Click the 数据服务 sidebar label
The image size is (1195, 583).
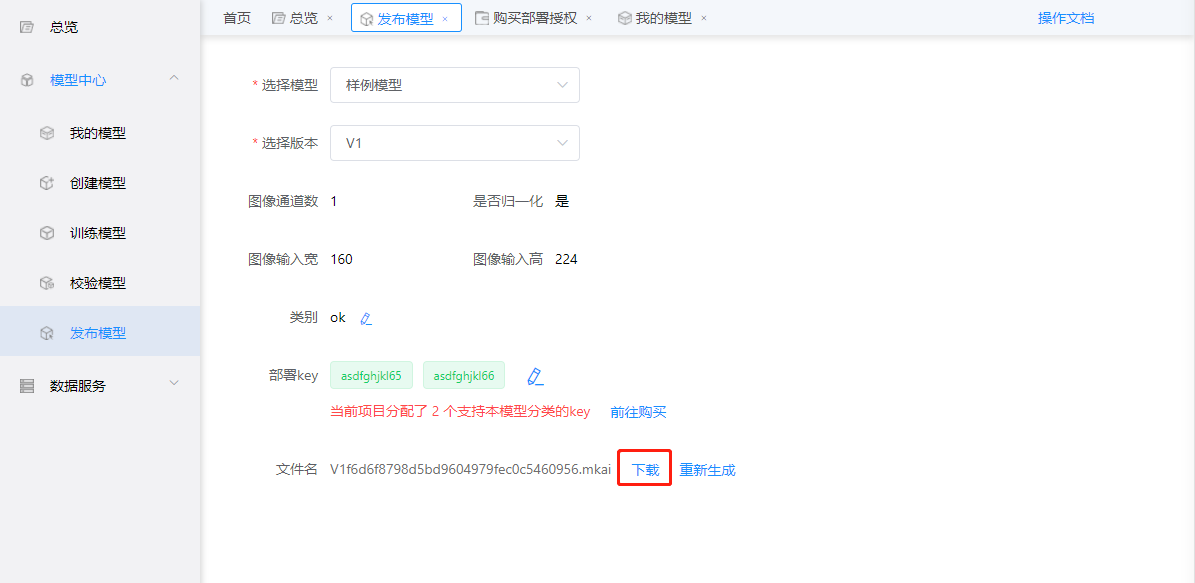click(x=78, y=386)
